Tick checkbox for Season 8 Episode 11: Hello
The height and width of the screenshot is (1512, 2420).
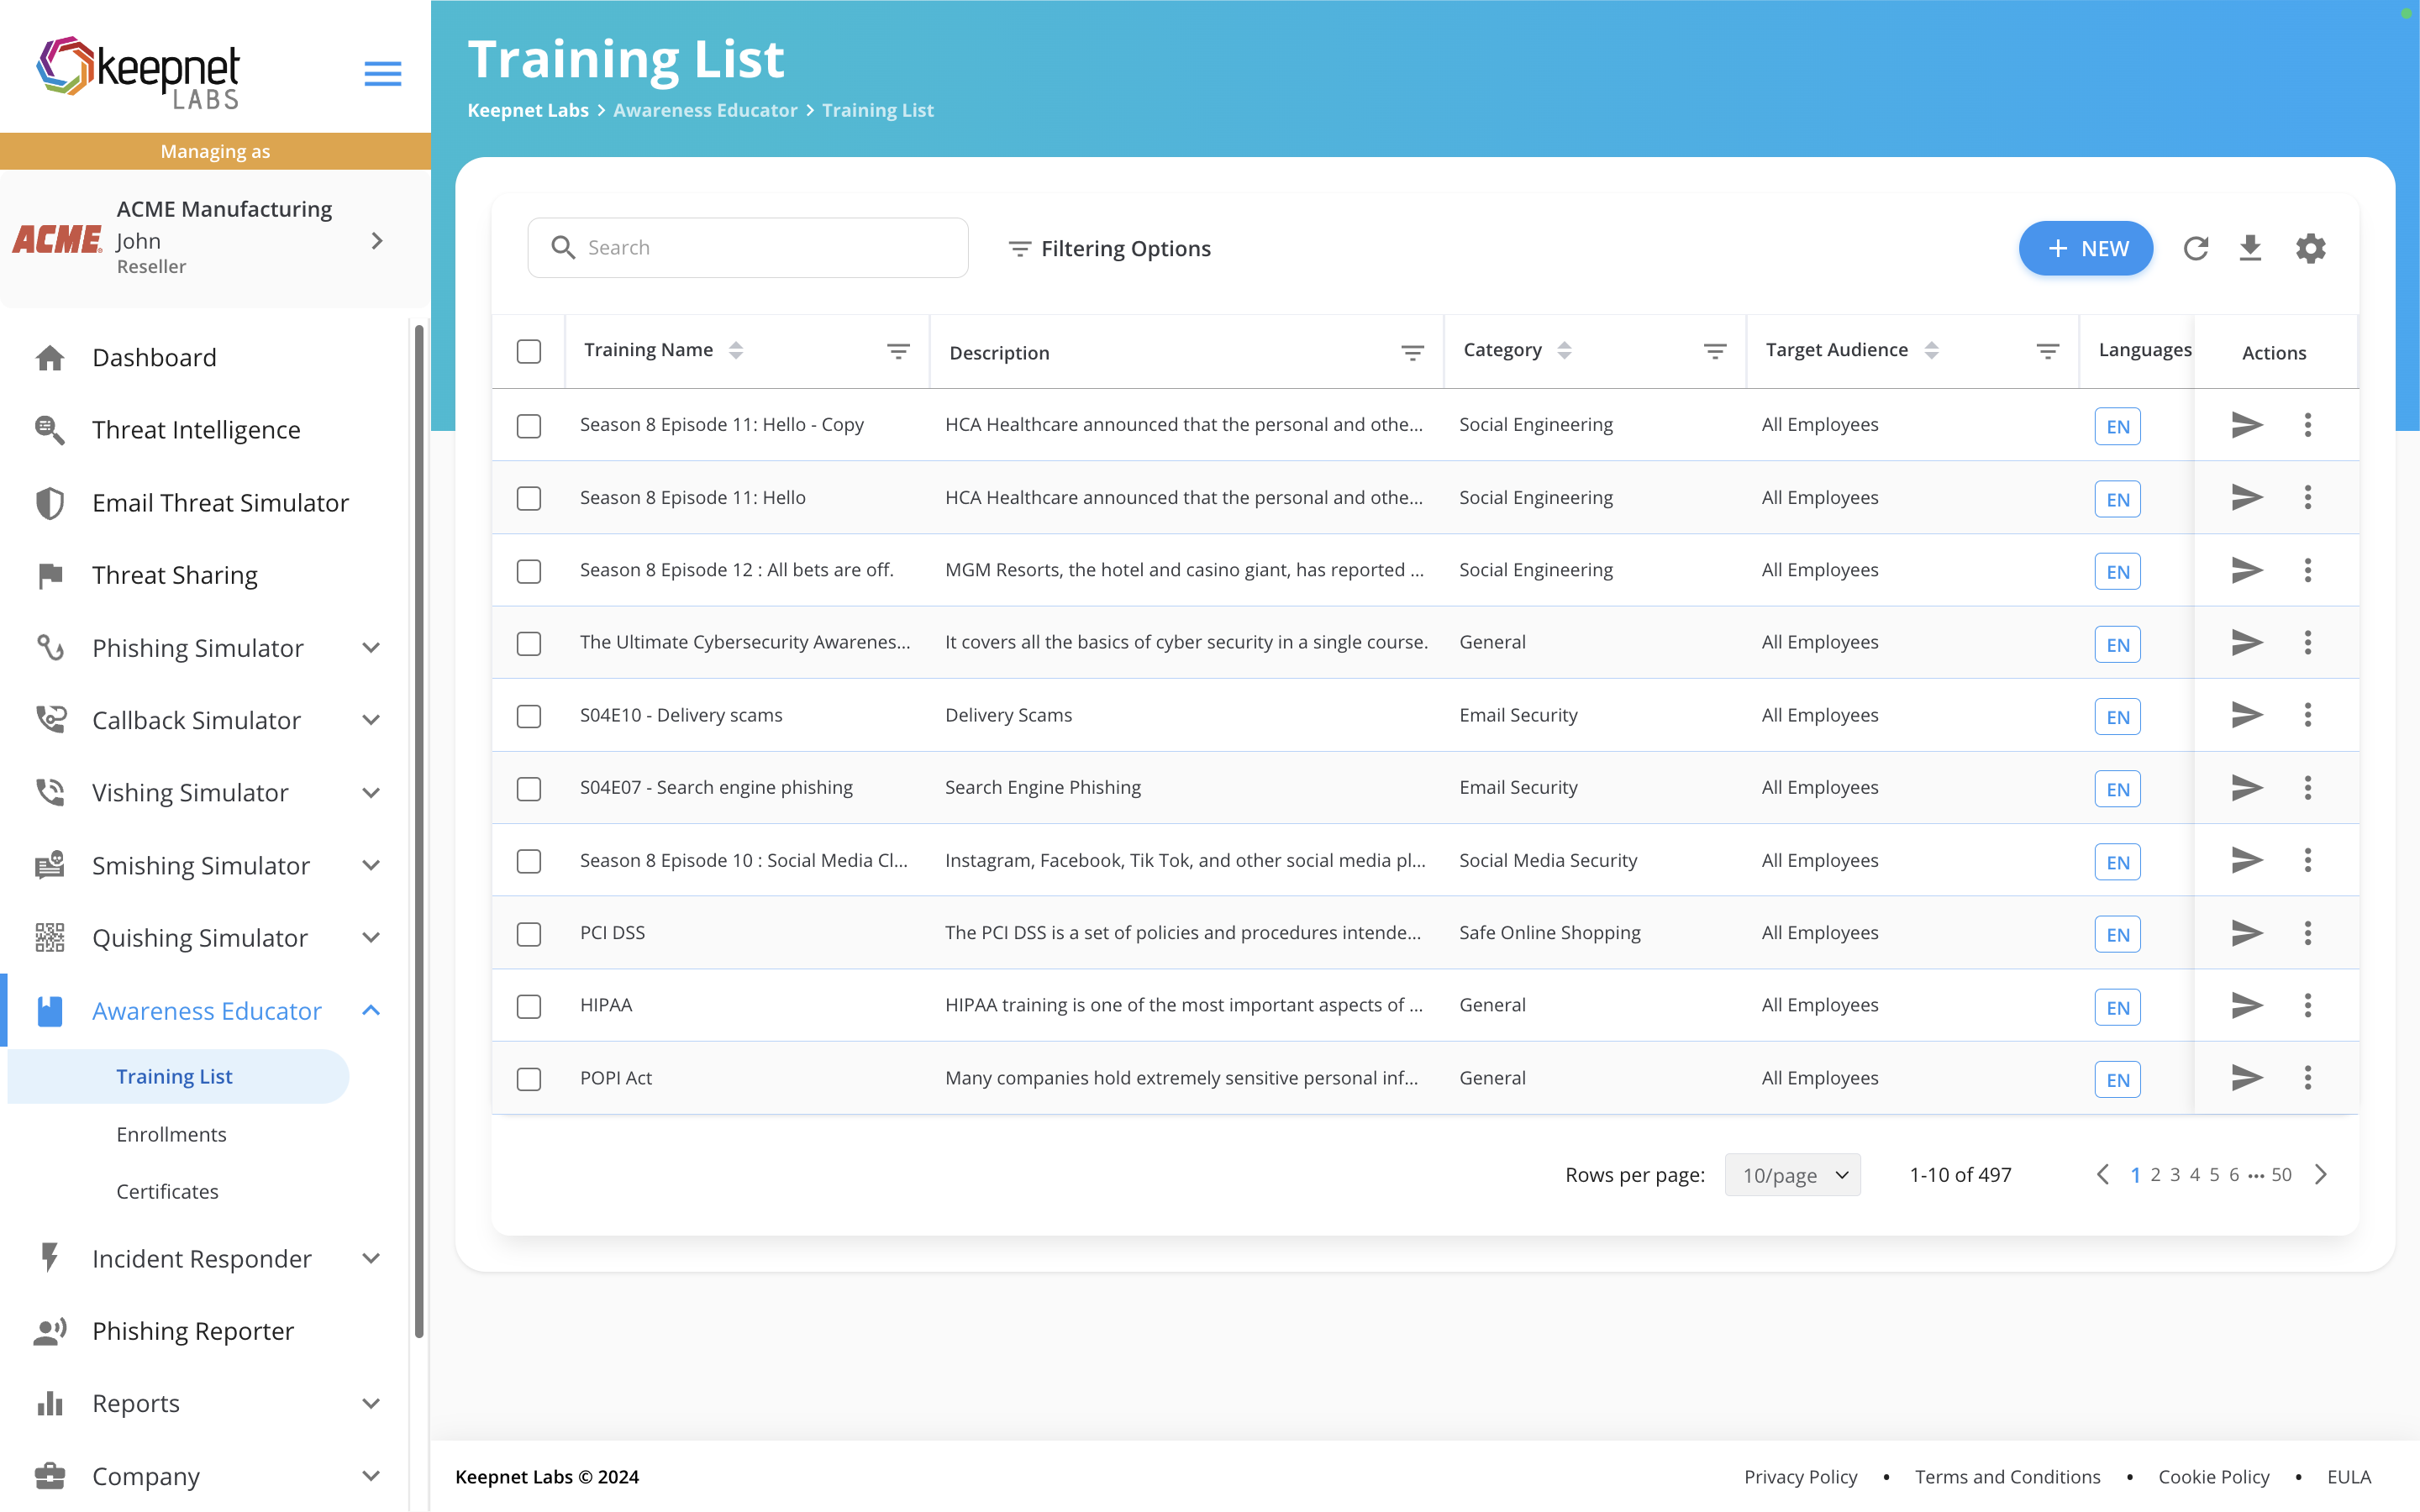[529, 498]
